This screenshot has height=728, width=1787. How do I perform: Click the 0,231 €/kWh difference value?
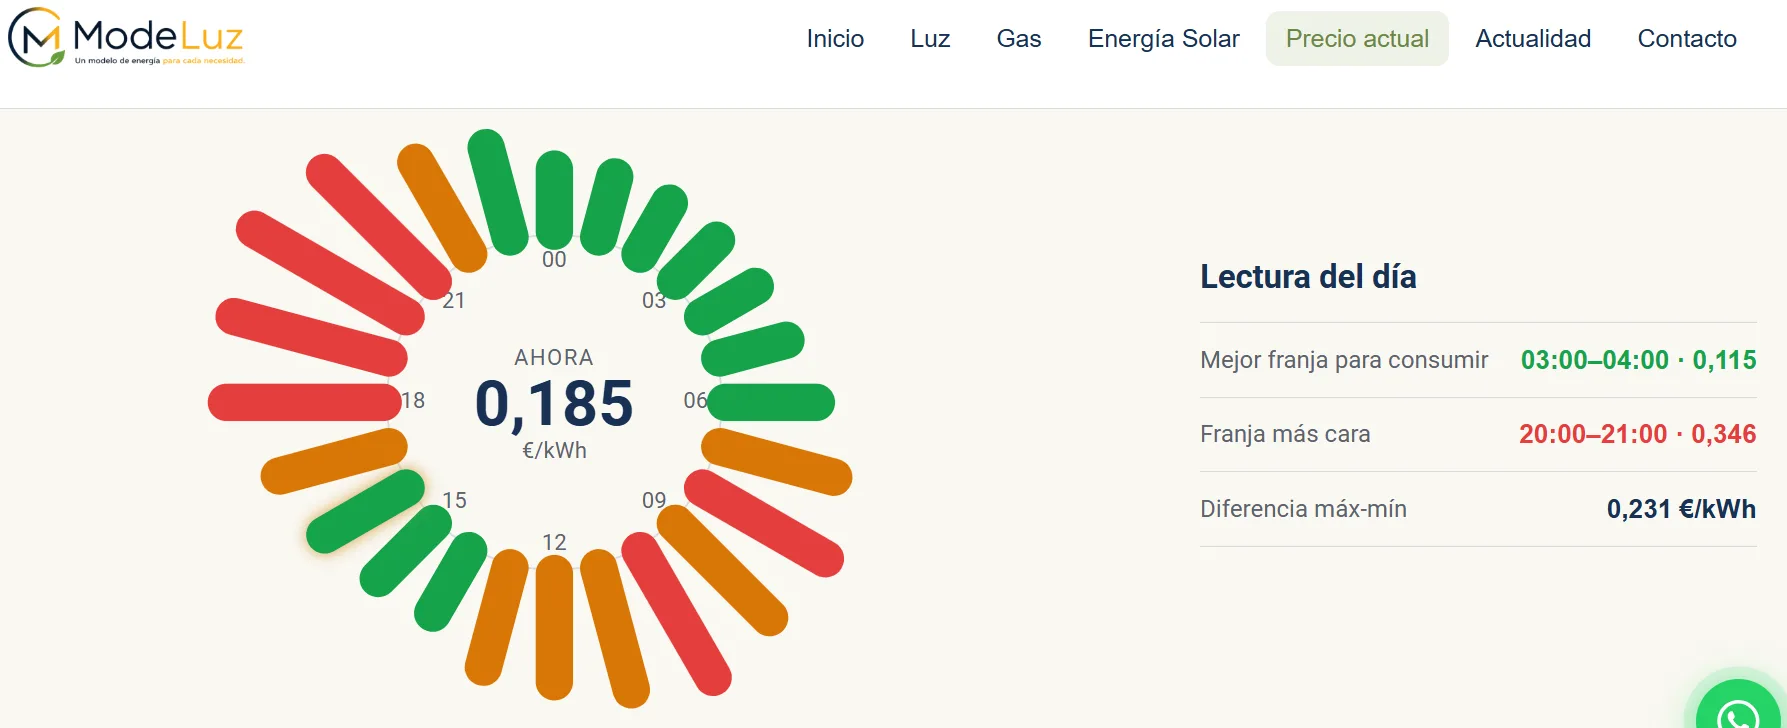pyautogui.click(x=1681, y=509)
